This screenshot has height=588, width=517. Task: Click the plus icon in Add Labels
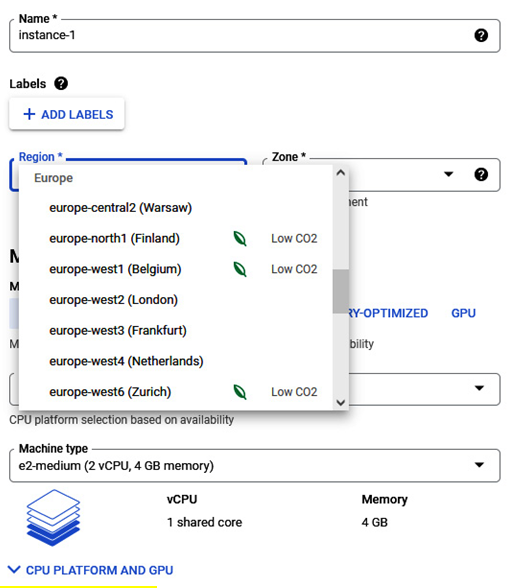(x=29, y=114)
